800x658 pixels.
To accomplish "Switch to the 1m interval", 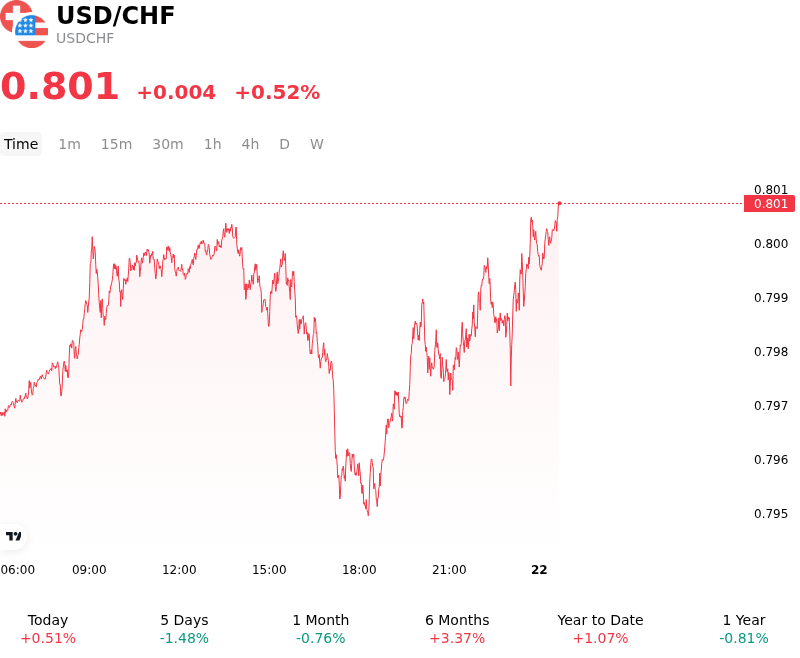I will 69,144.
